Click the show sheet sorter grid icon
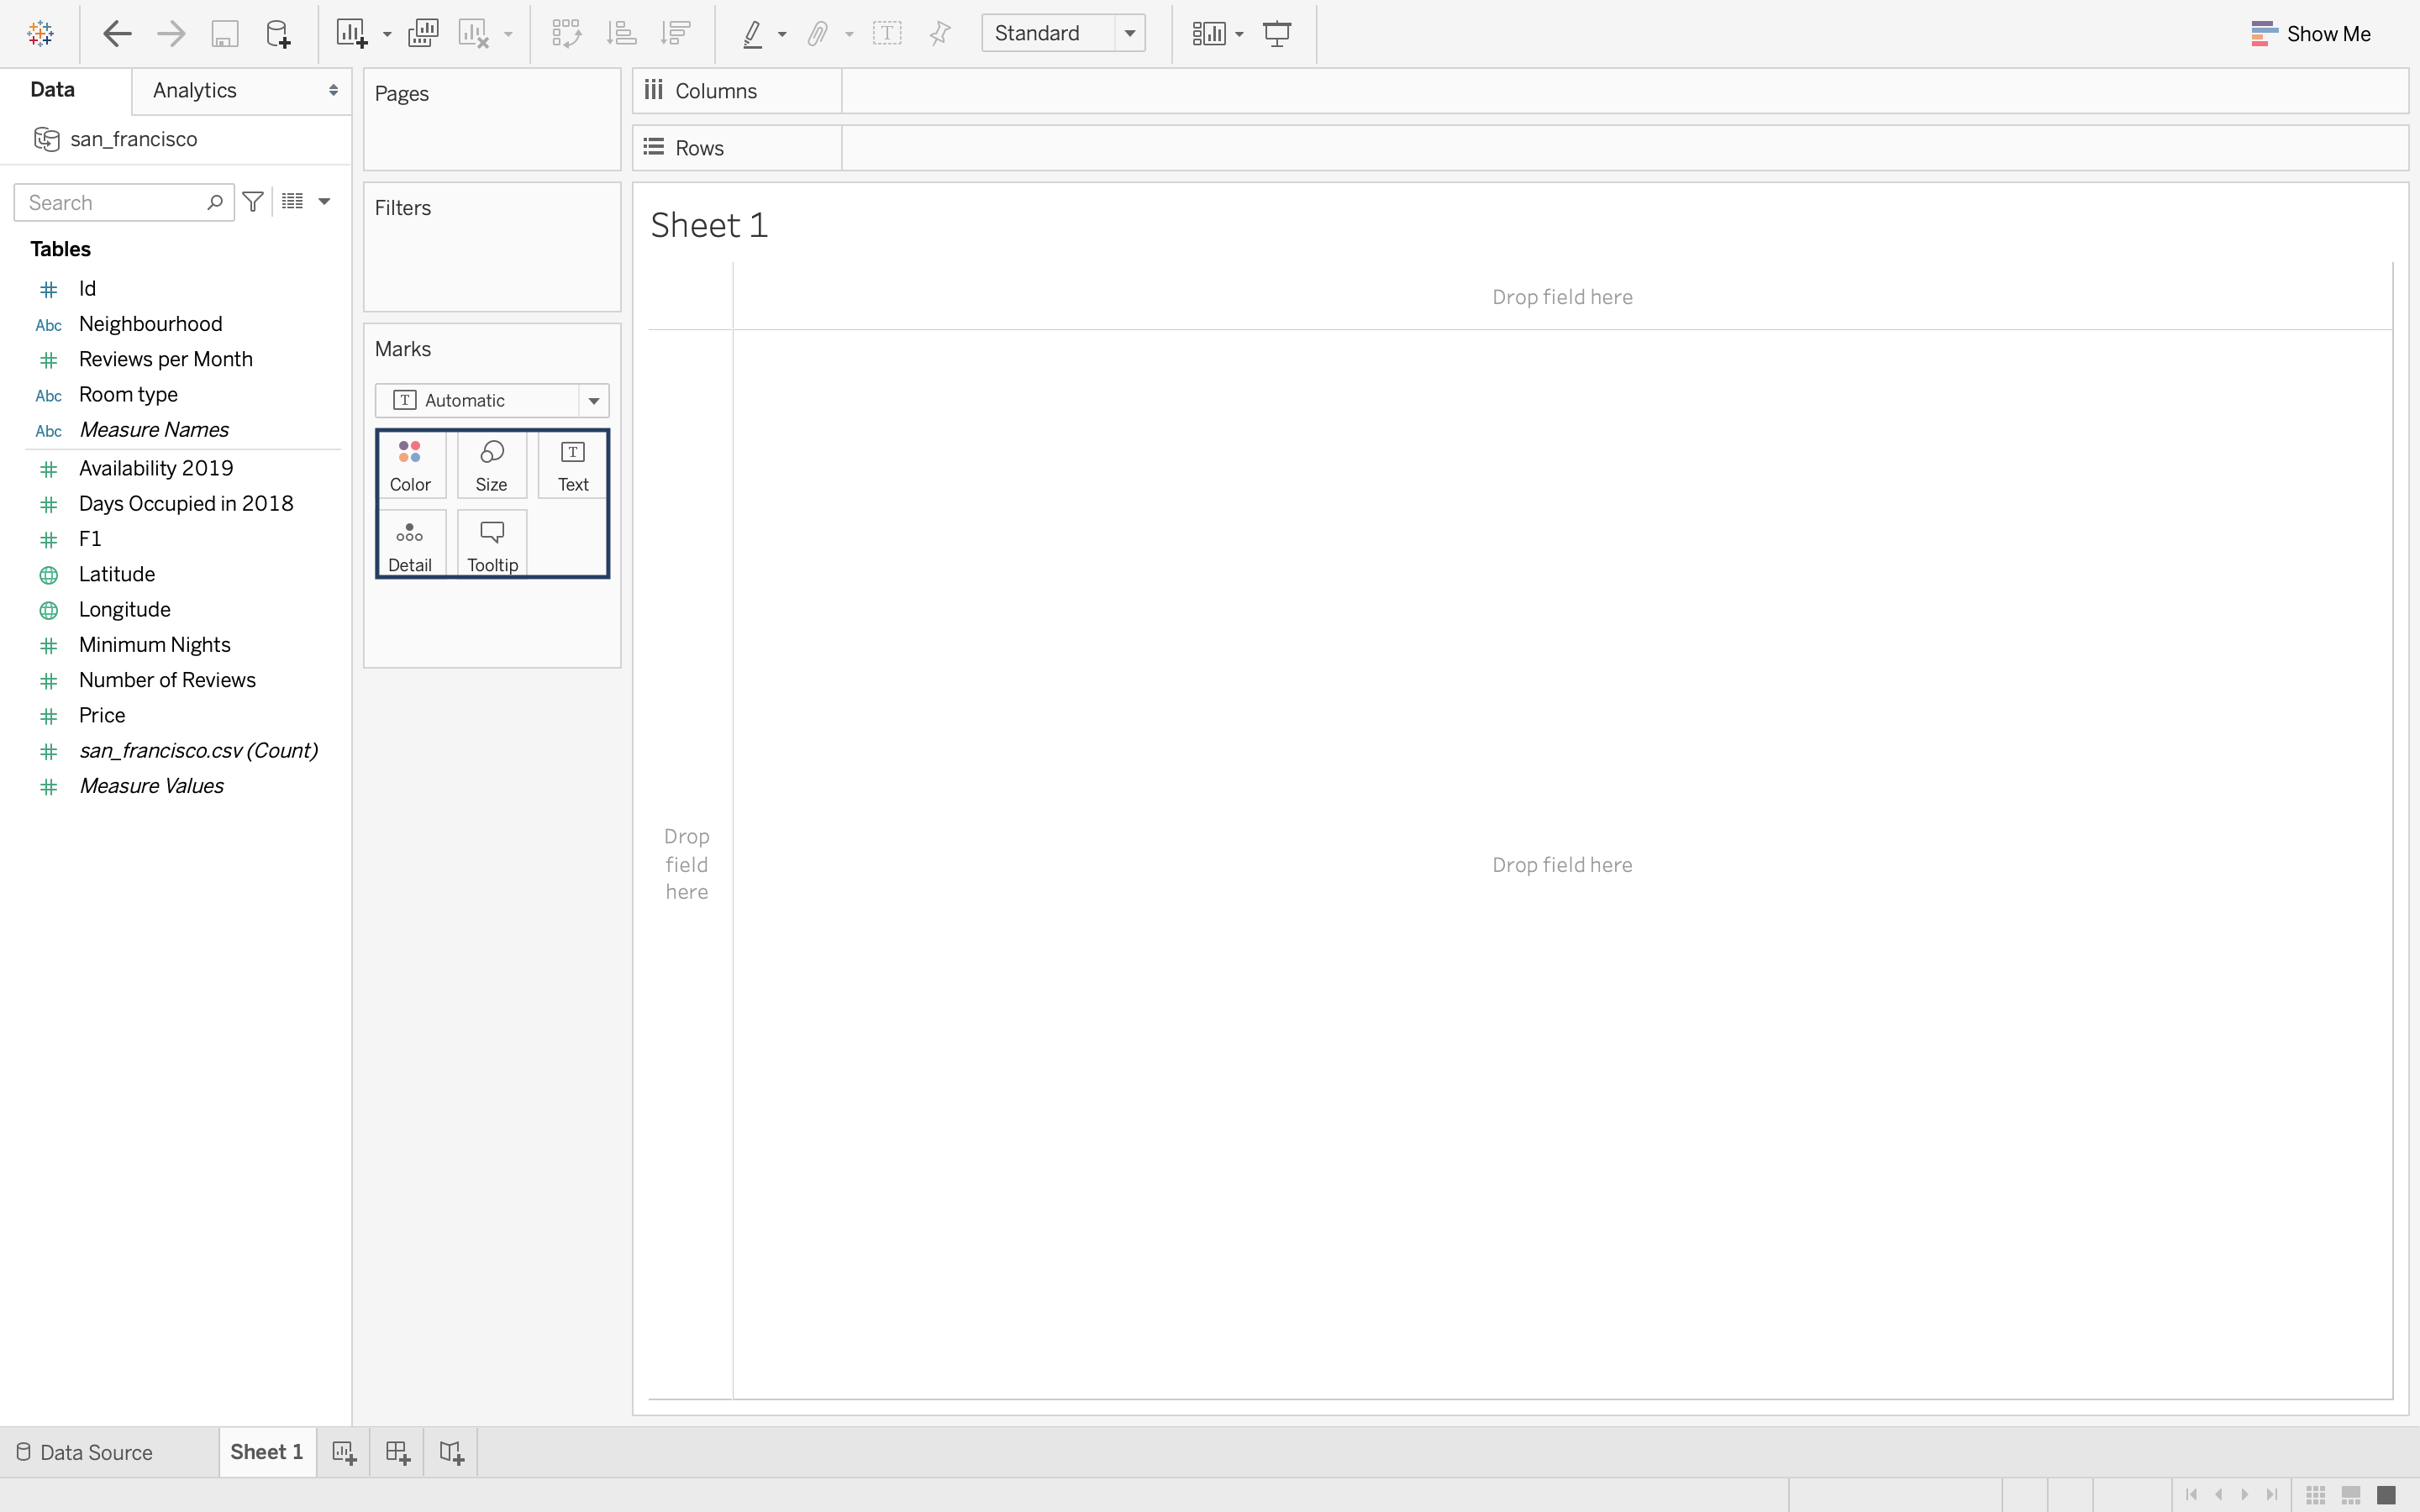The image size is (2420, 1512). click(2316, 1495)
